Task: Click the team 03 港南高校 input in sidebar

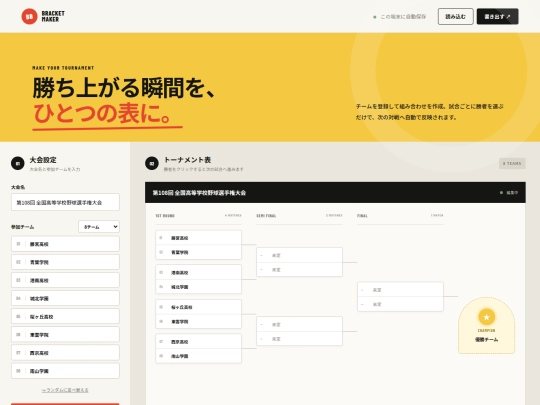Action: coord(65,280)
